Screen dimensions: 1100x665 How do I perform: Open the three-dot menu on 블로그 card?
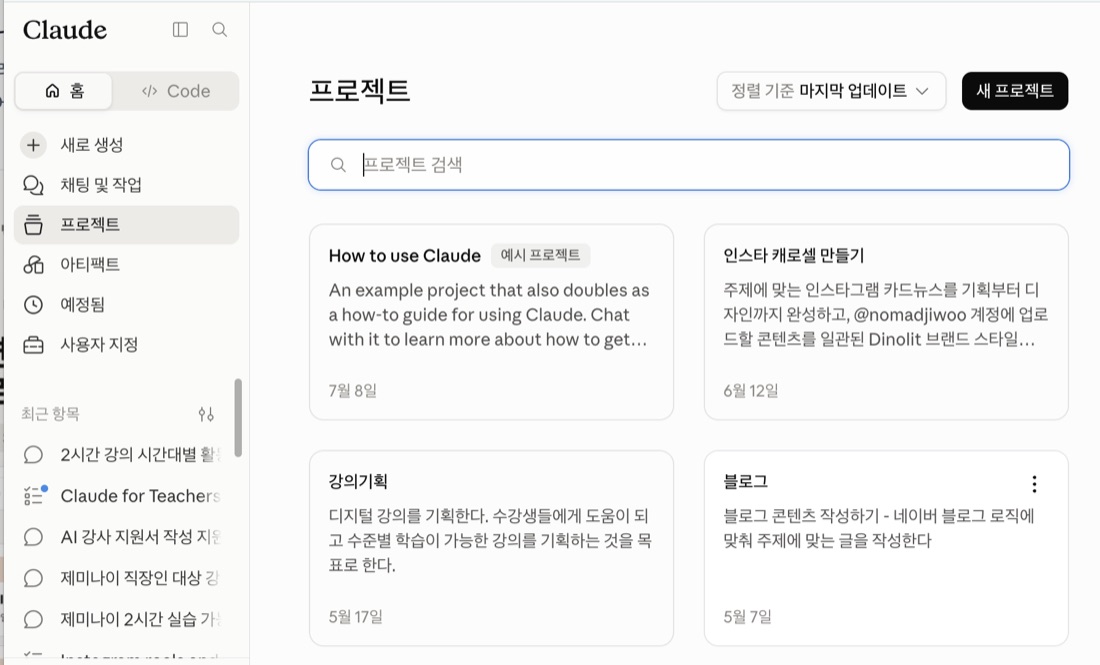[x=1034, y=483]
